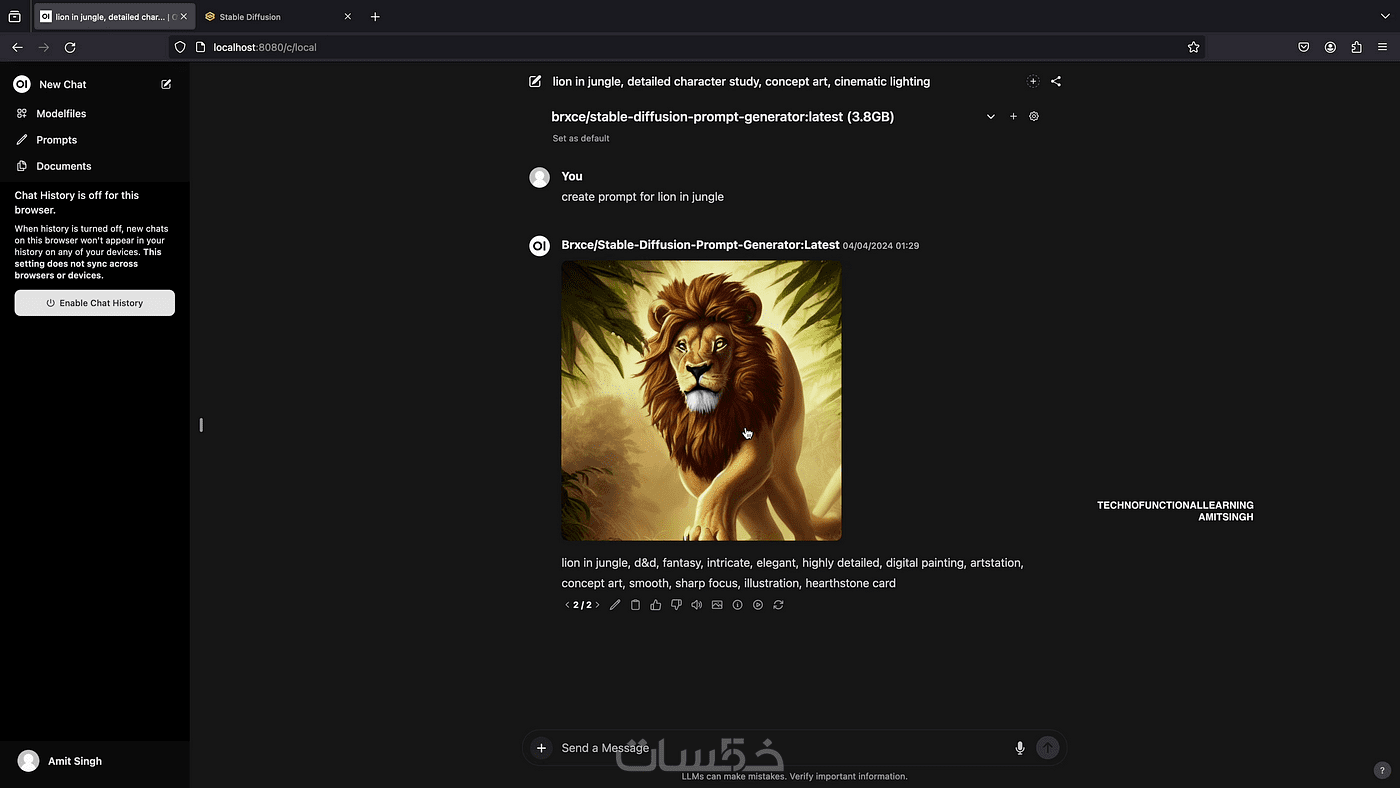
Task: Open a new browser tab
Action: pyautogui.click(x=375, y=17)
